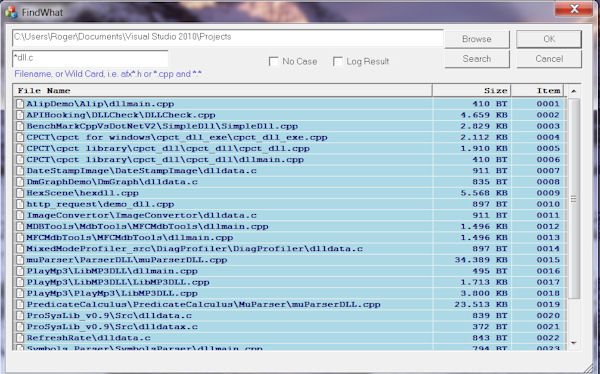
Task: Open folder picker with Browse button
Action: click(477, 39)
